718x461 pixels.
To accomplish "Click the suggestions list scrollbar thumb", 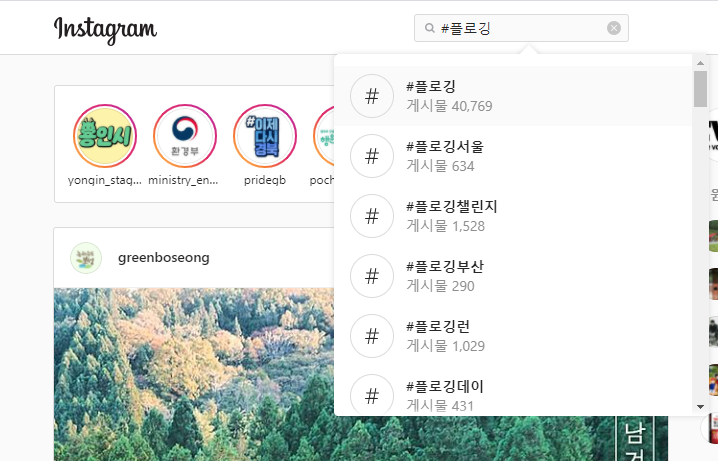I will point(700,89).
